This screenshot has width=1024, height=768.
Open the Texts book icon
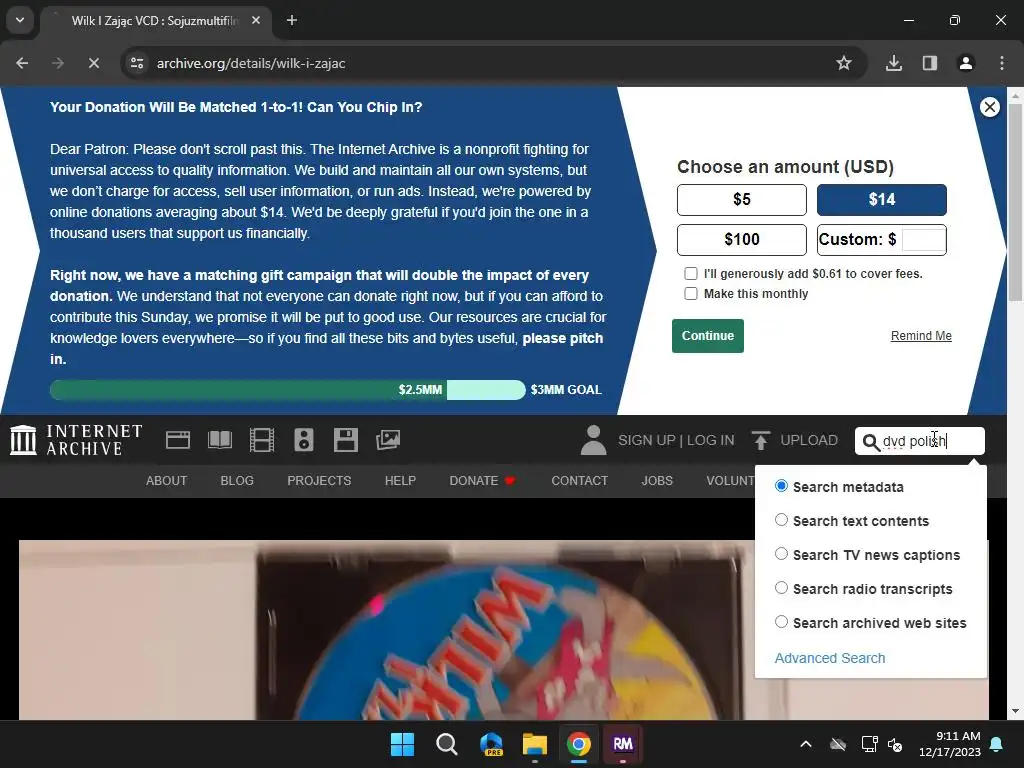tap(219, 440)
